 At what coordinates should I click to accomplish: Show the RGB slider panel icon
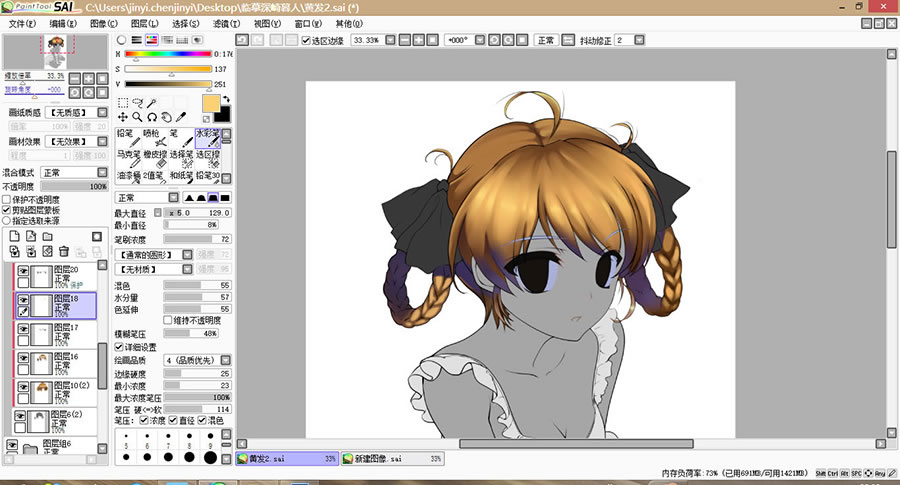[137, 40]
